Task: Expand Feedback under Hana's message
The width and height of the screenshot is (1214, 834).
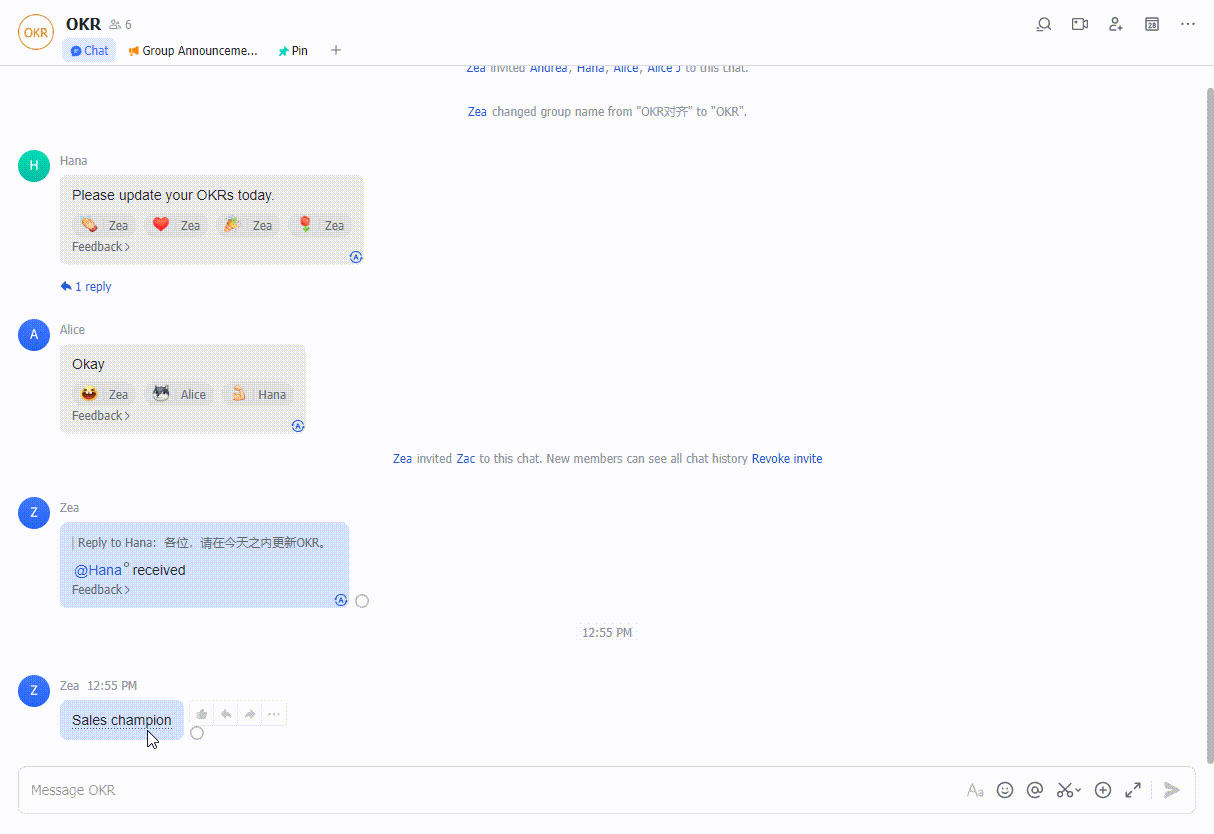Action: (x=101, y=247)
